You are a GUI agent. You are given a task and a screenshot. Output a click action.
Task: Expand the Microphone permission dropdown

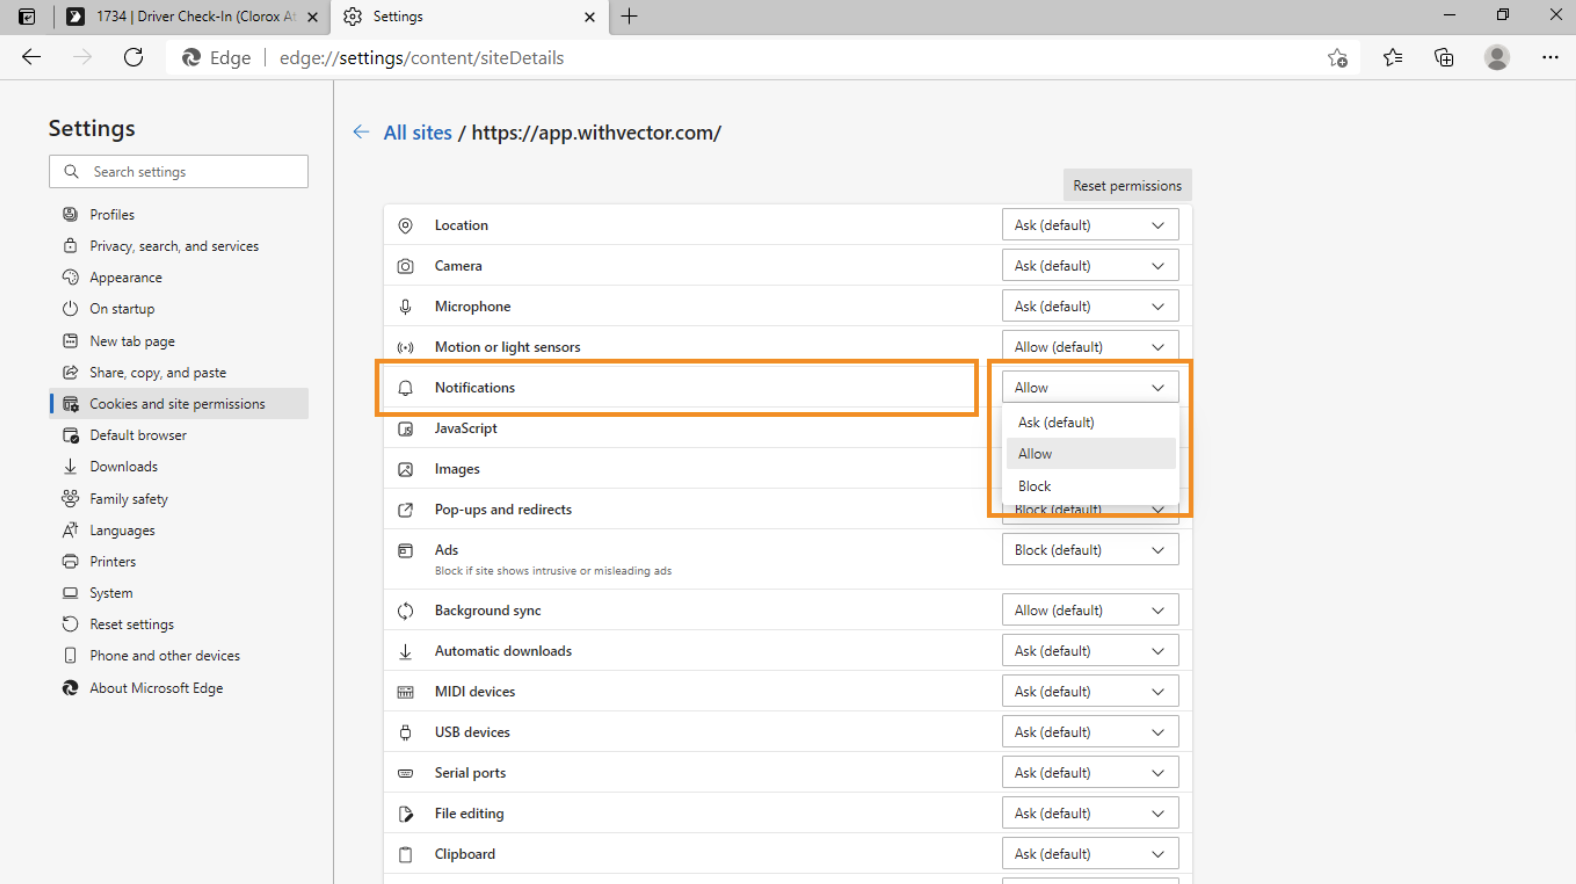(1090, 306)
